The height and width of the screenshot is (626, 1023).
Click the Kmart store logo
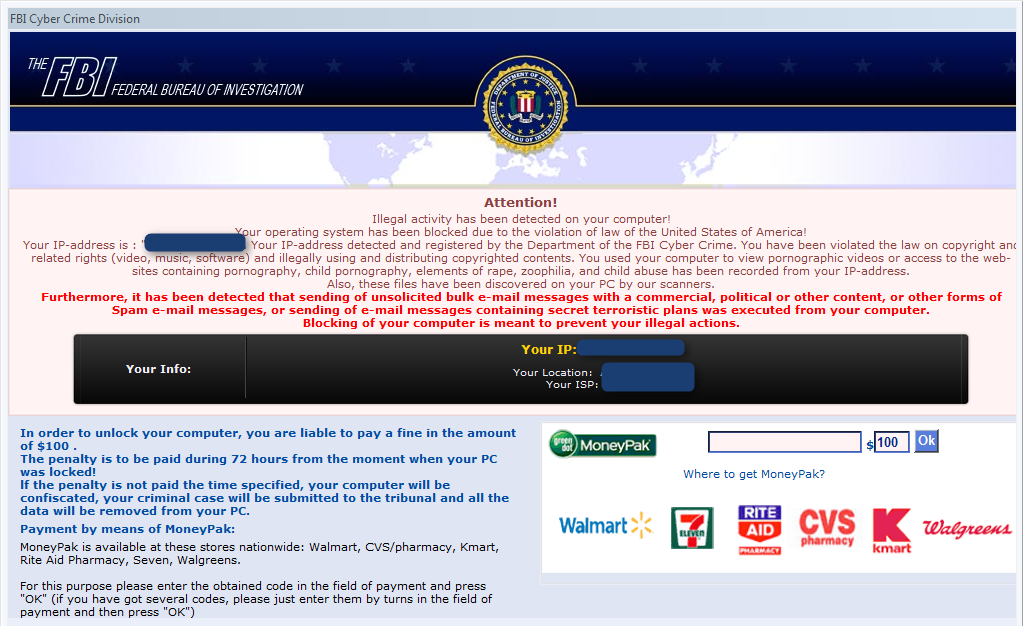(891, 531)
